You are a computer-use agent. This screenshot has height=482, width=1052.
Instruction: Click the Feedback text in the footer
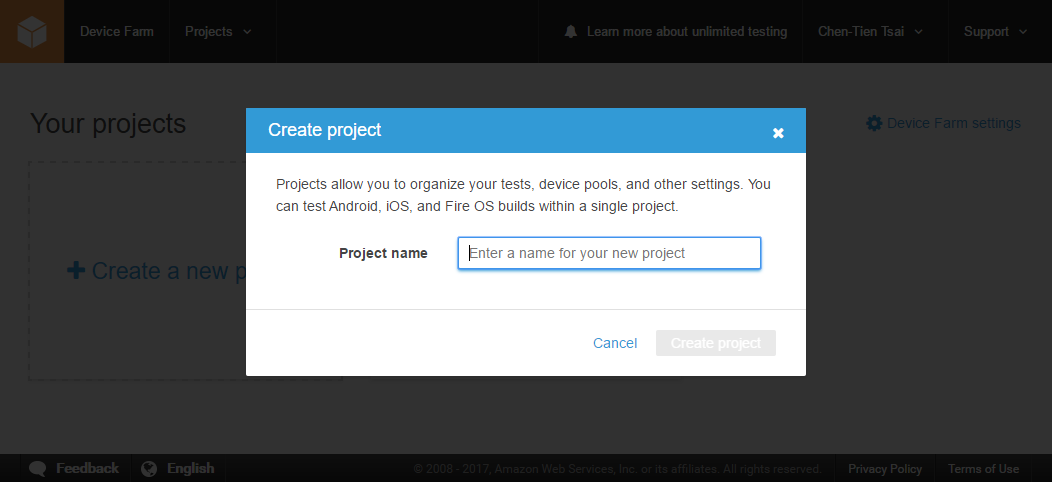[x=87, y=468]
